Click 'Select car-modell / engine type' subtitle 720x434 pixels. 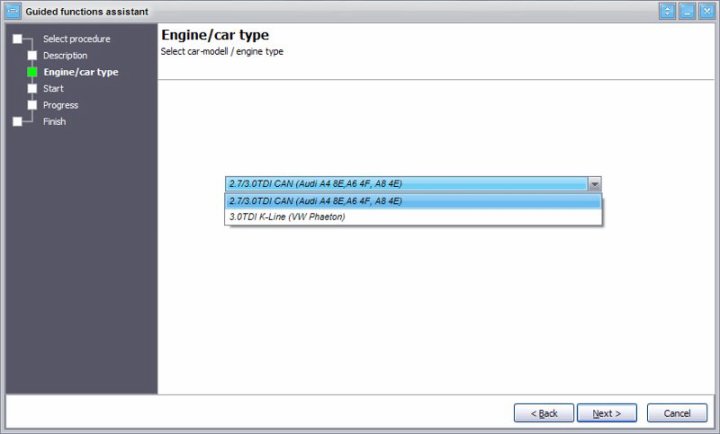[x=222, y=51]
